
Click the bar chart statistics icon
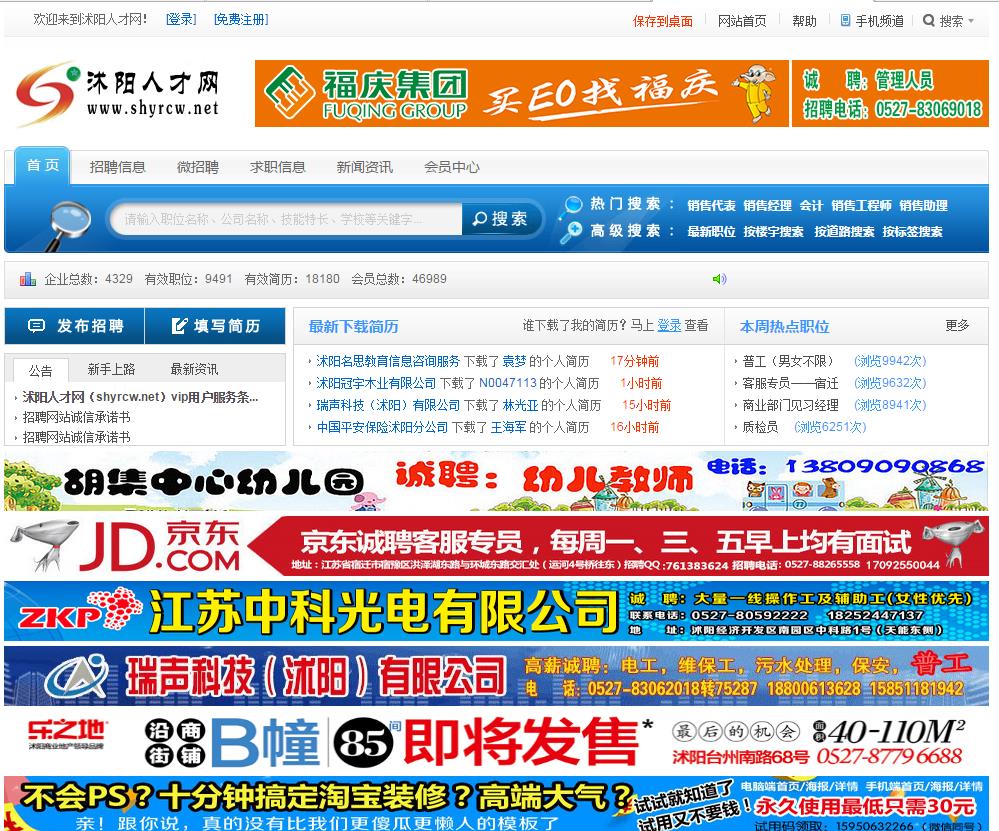(27, 279)
